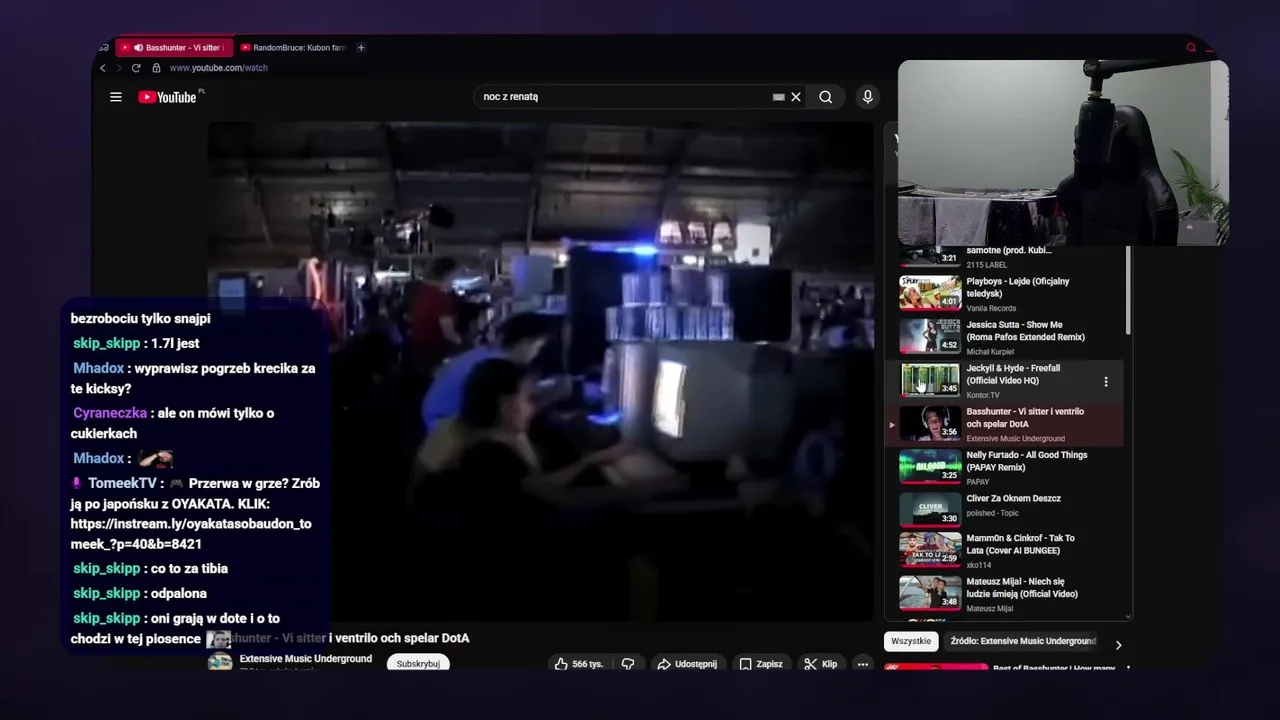Select the Źródło: Extensive Music Underground chip
The image size is (1280, 720).
pyautogui.click(x=1023, y=641)
